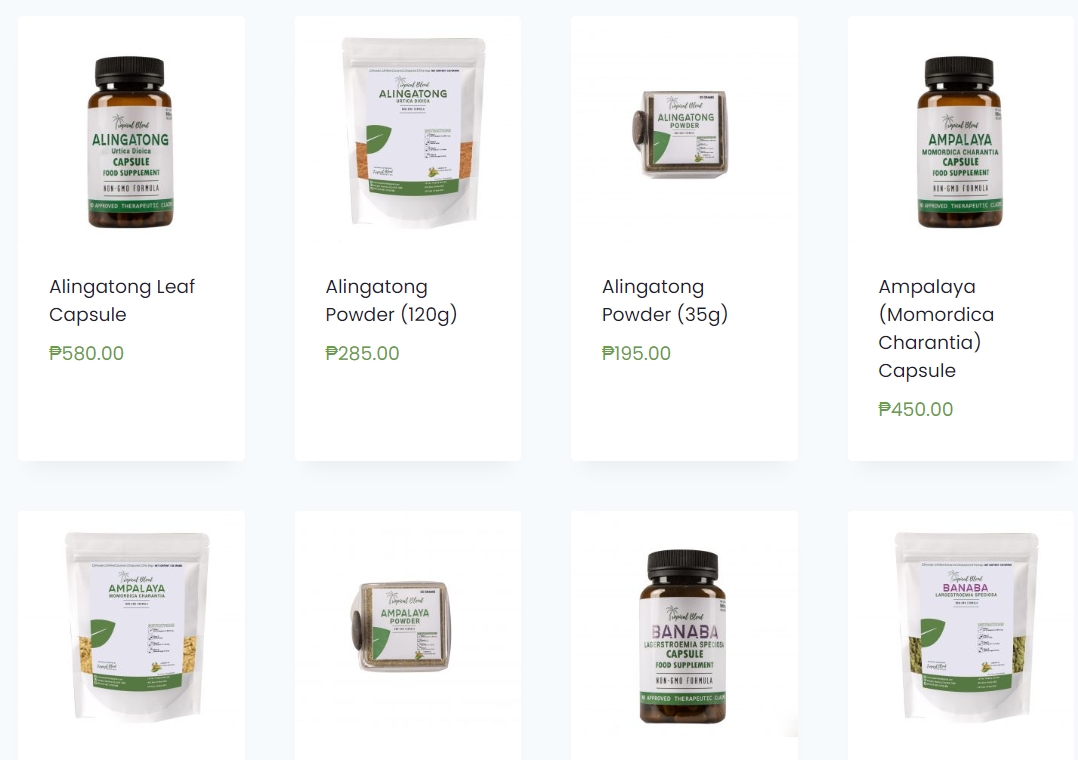Click the ₱580.00 price label
1078x760 pixels.
click(87, 354)
